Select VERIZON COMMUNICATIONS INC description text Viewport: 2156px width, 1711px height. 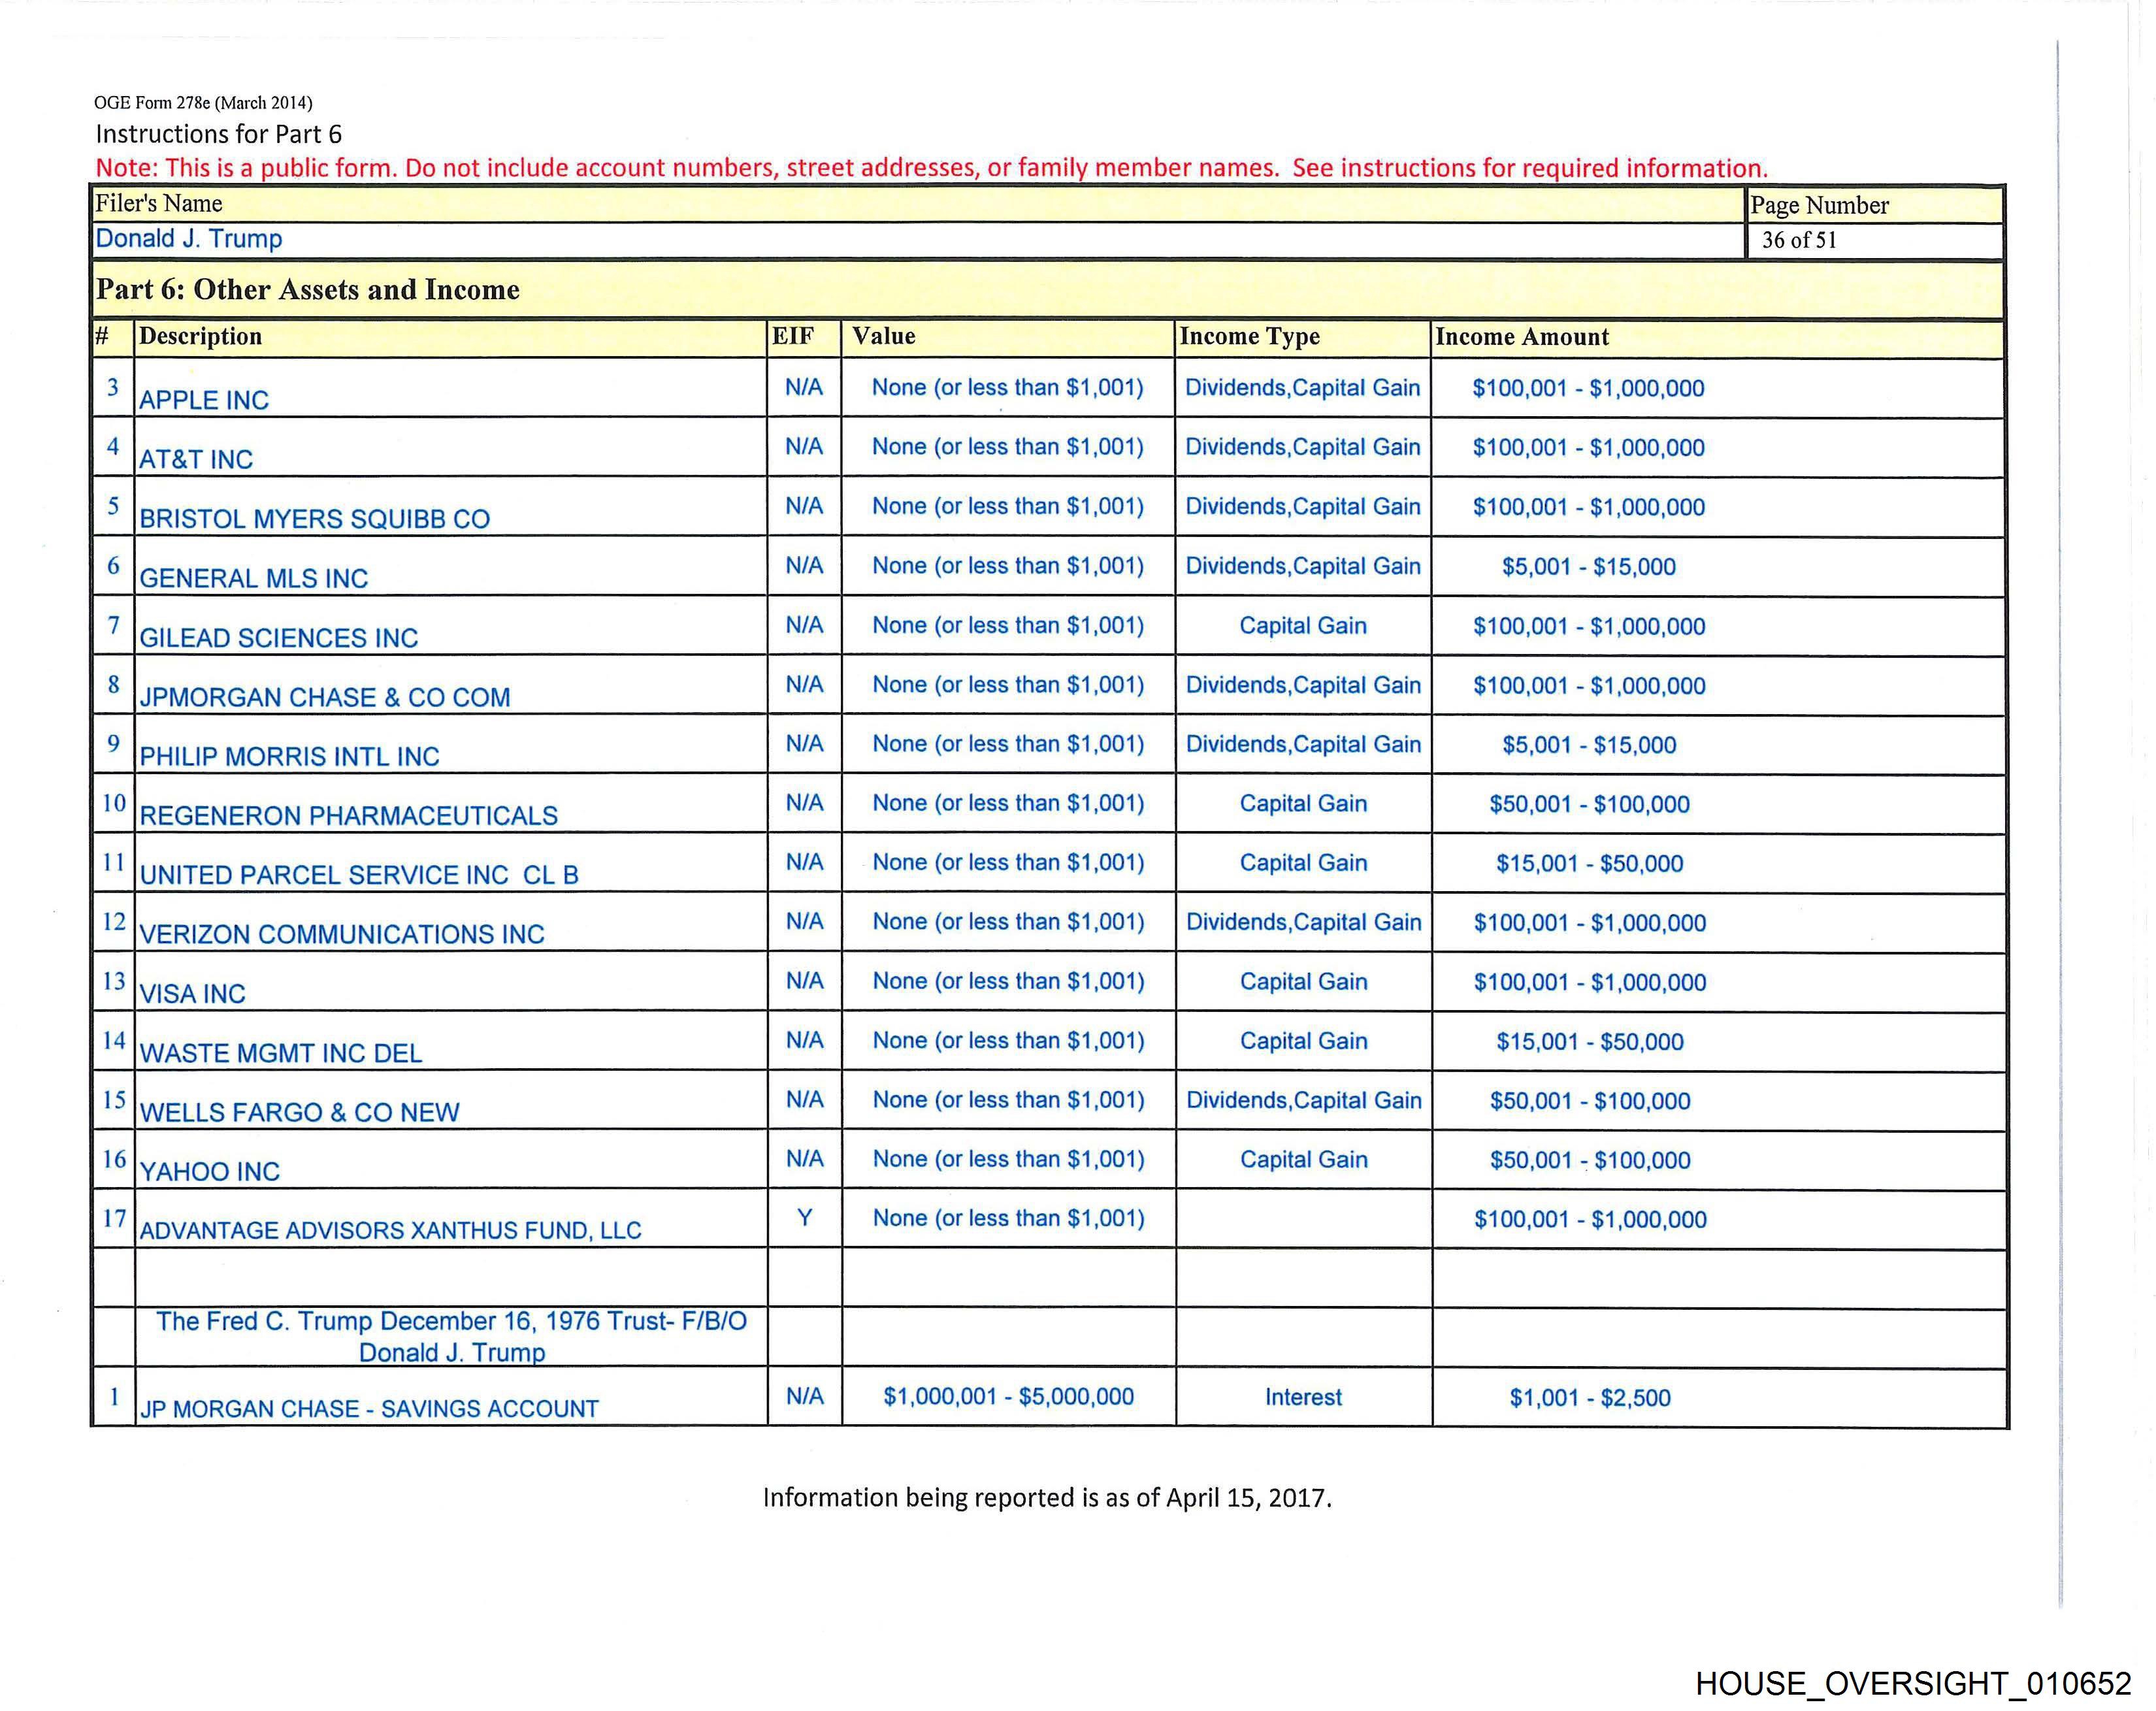[342, 934]
